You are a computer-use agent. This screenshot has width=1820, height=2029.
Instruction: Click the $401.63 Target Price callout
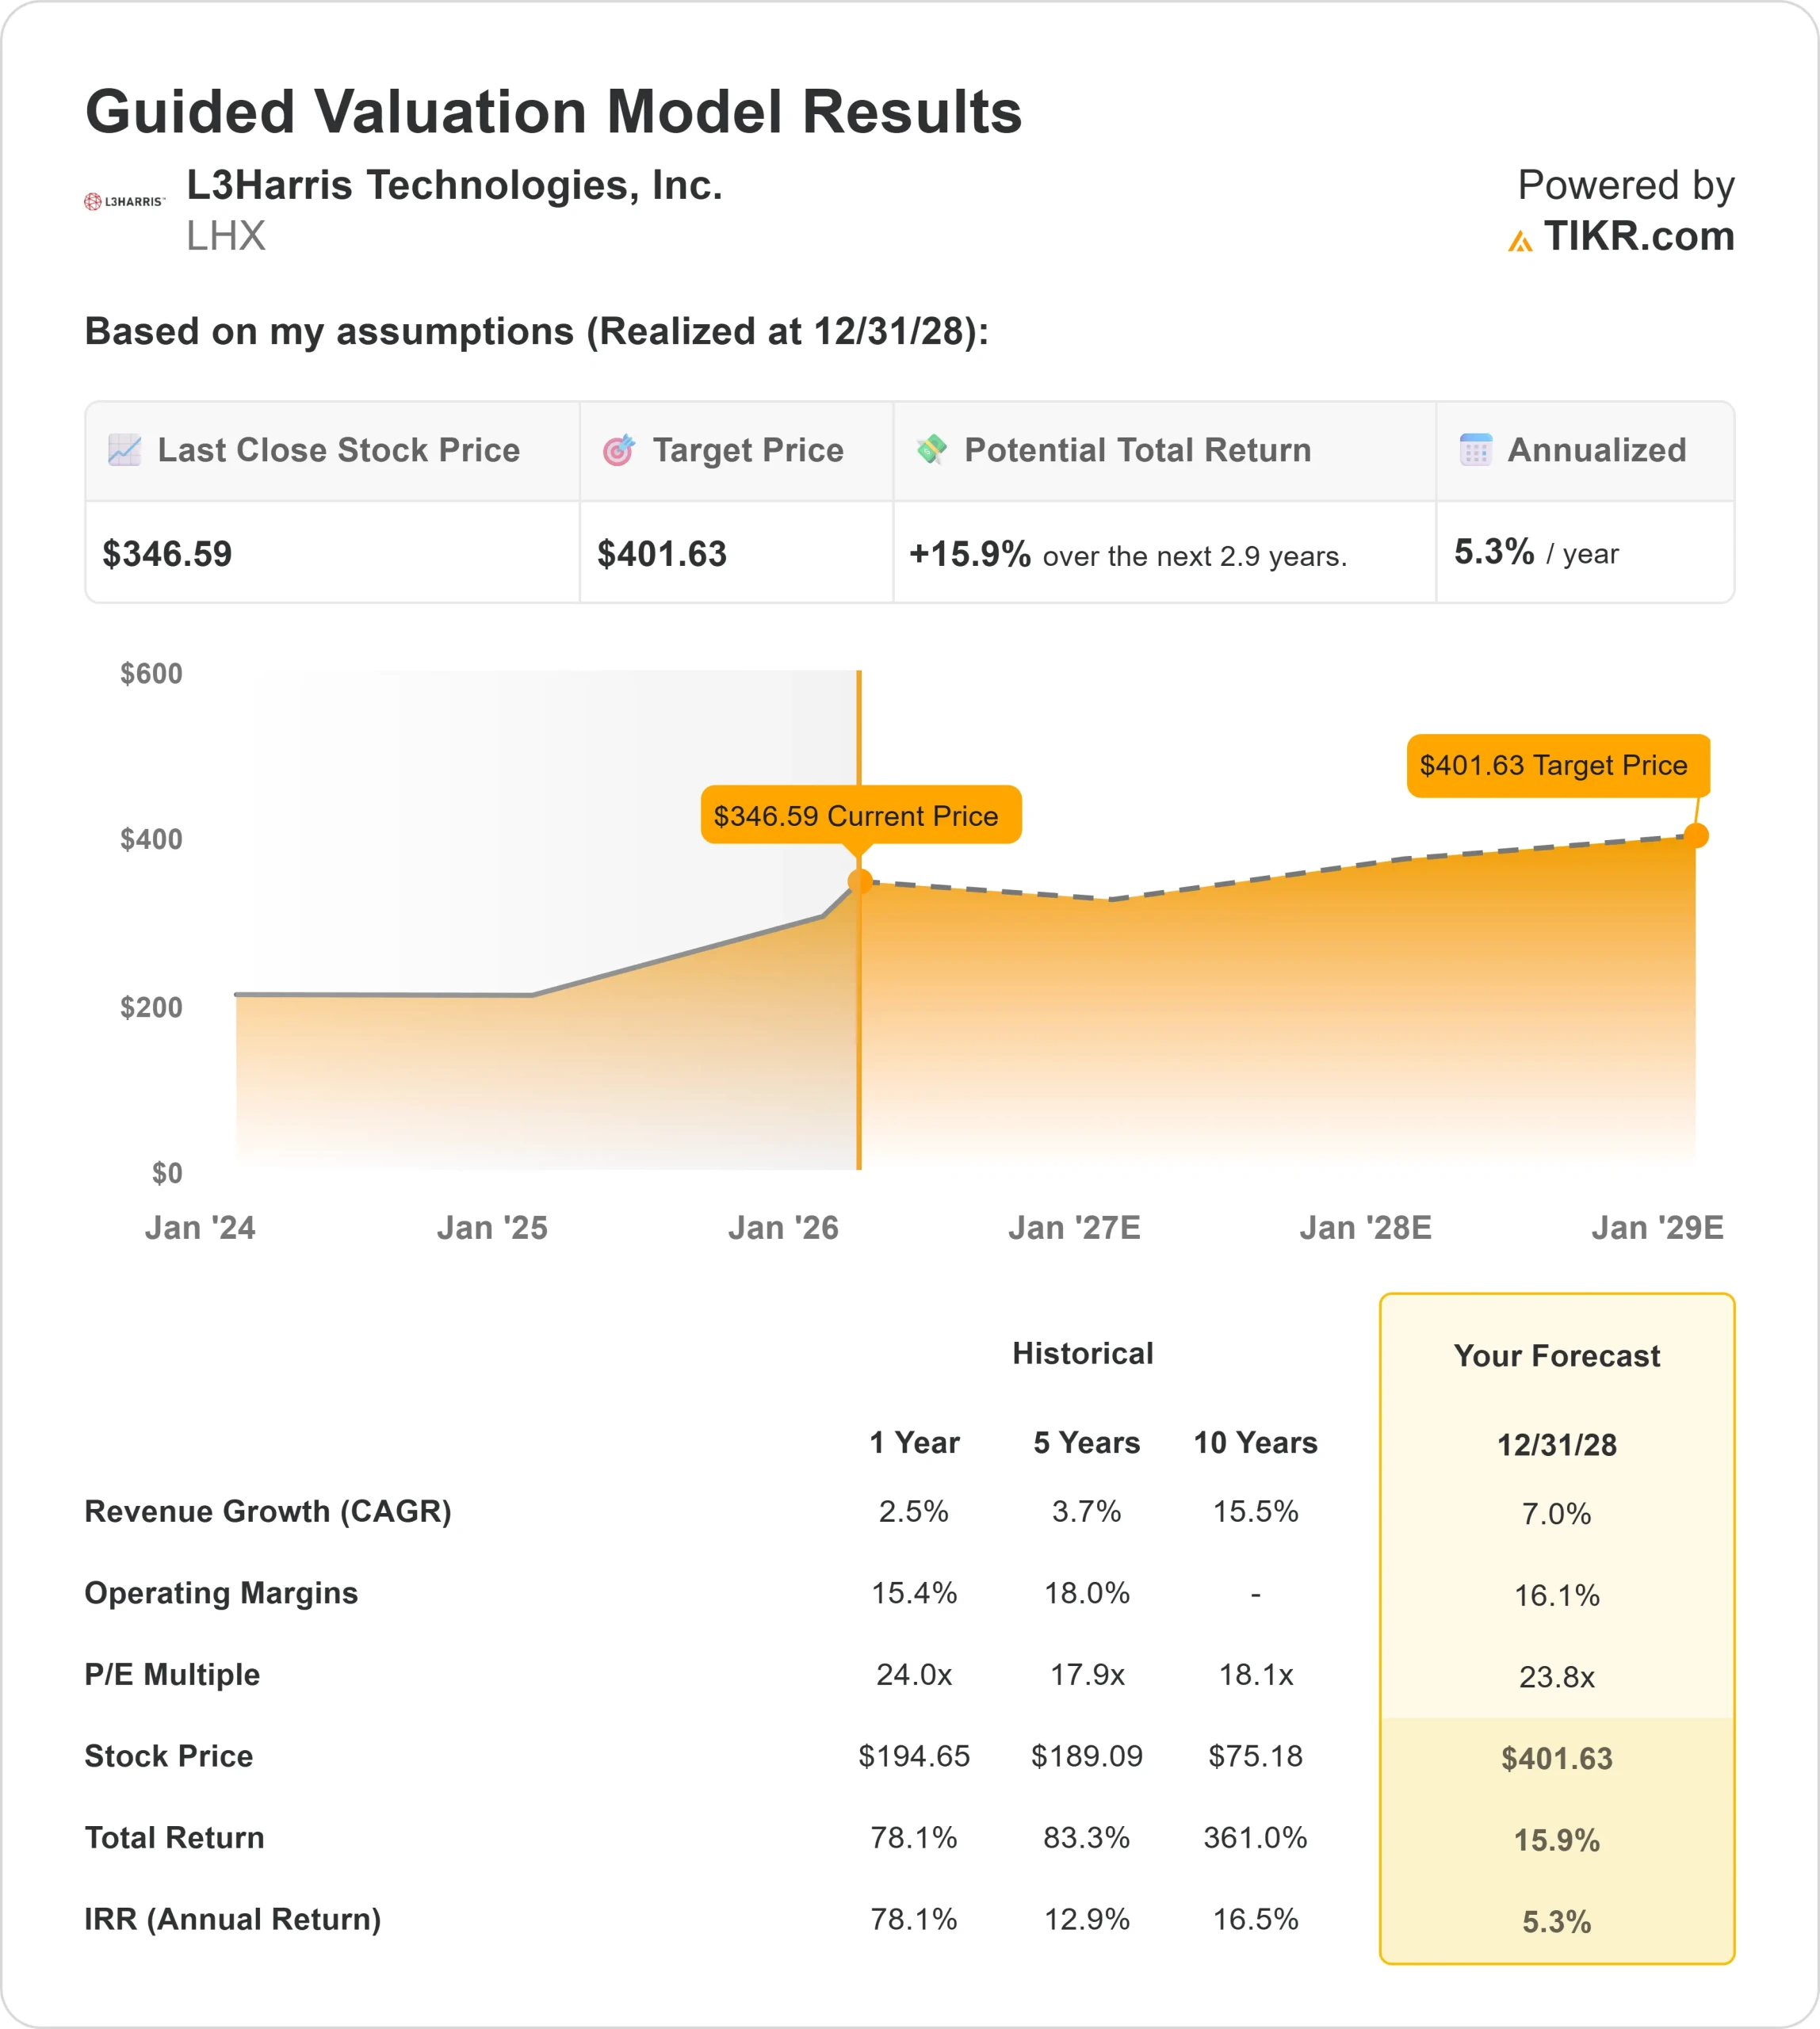pyautogui.click(x=1557, y=765)
